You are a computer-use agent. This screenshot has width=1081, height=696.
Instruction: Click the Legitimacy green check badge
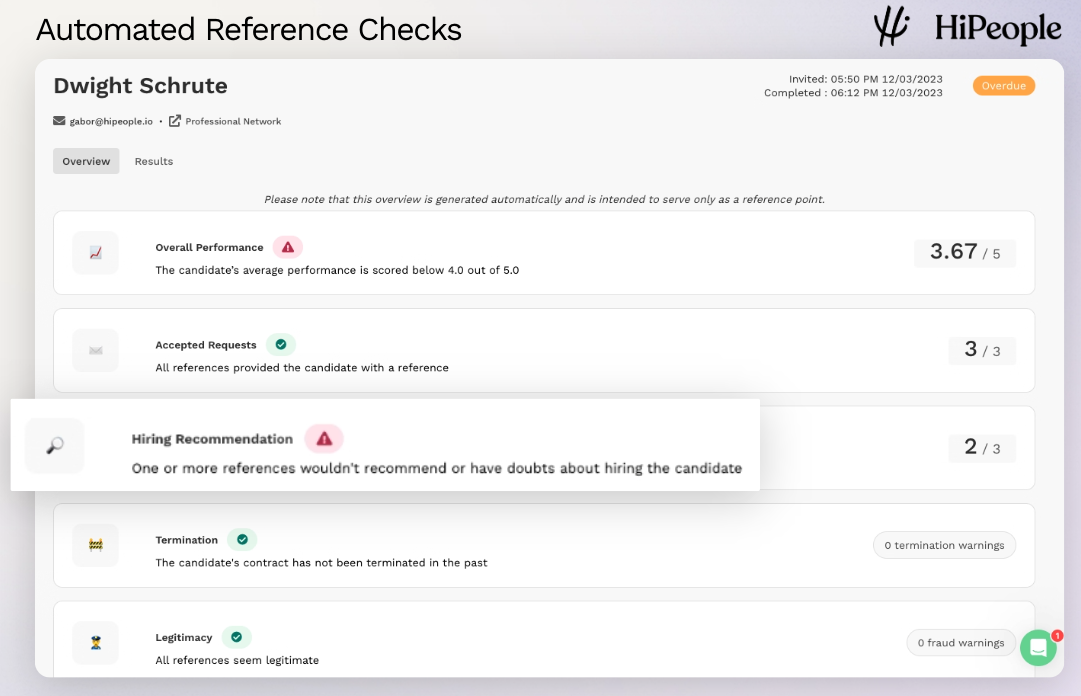(236, 637)
